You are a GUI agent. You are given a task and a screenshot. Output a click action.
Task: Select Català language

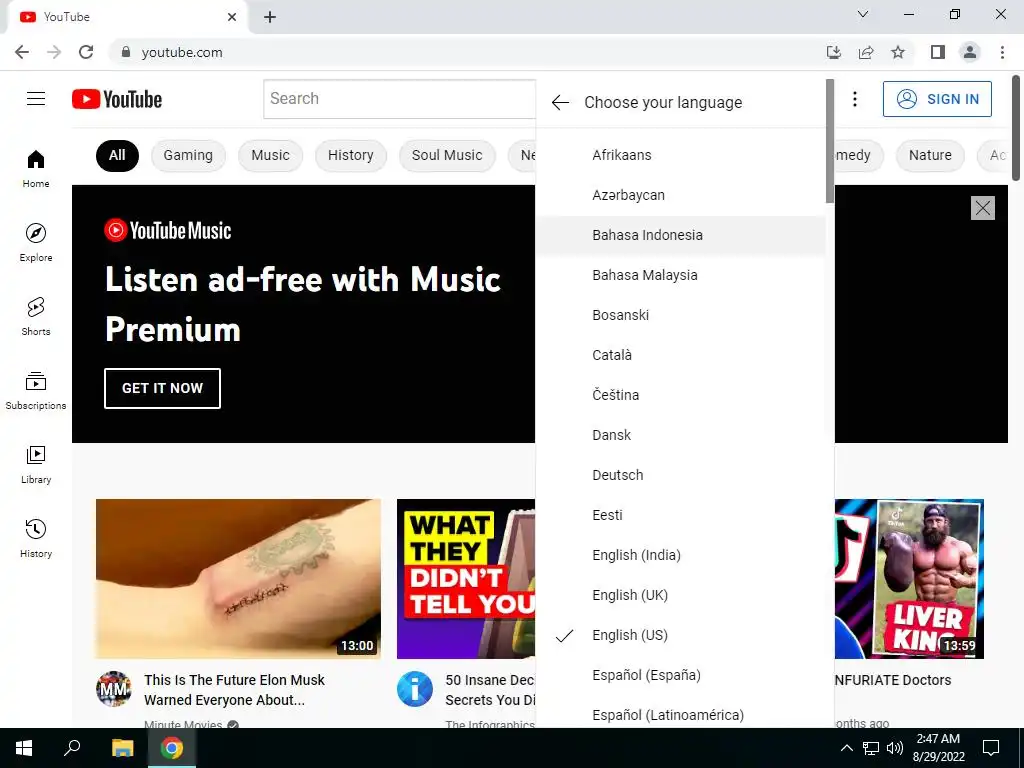tap(680, 355)
